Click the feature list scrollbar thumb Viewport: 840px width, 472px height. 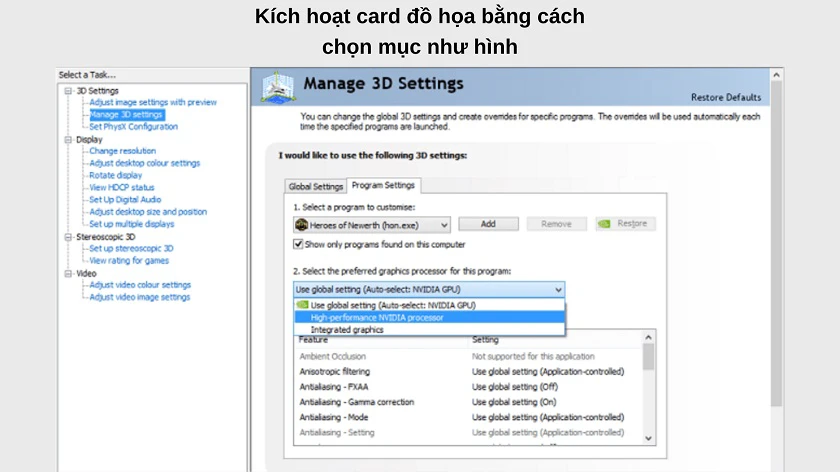pos(648,357)
